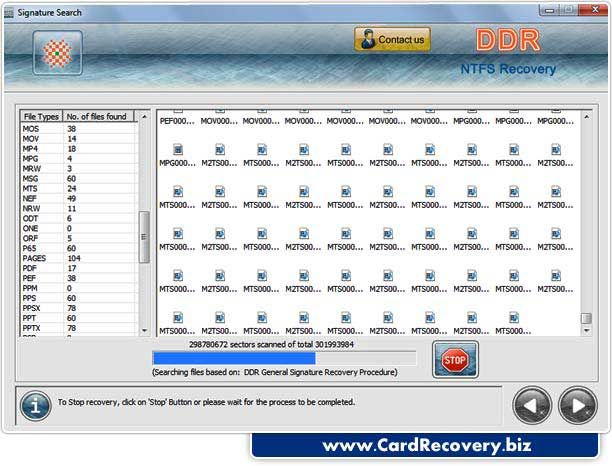The height and width of the screenshot is (466, 612).
Task: Go back with the left arrow button
Action: [x=532, y=406]
